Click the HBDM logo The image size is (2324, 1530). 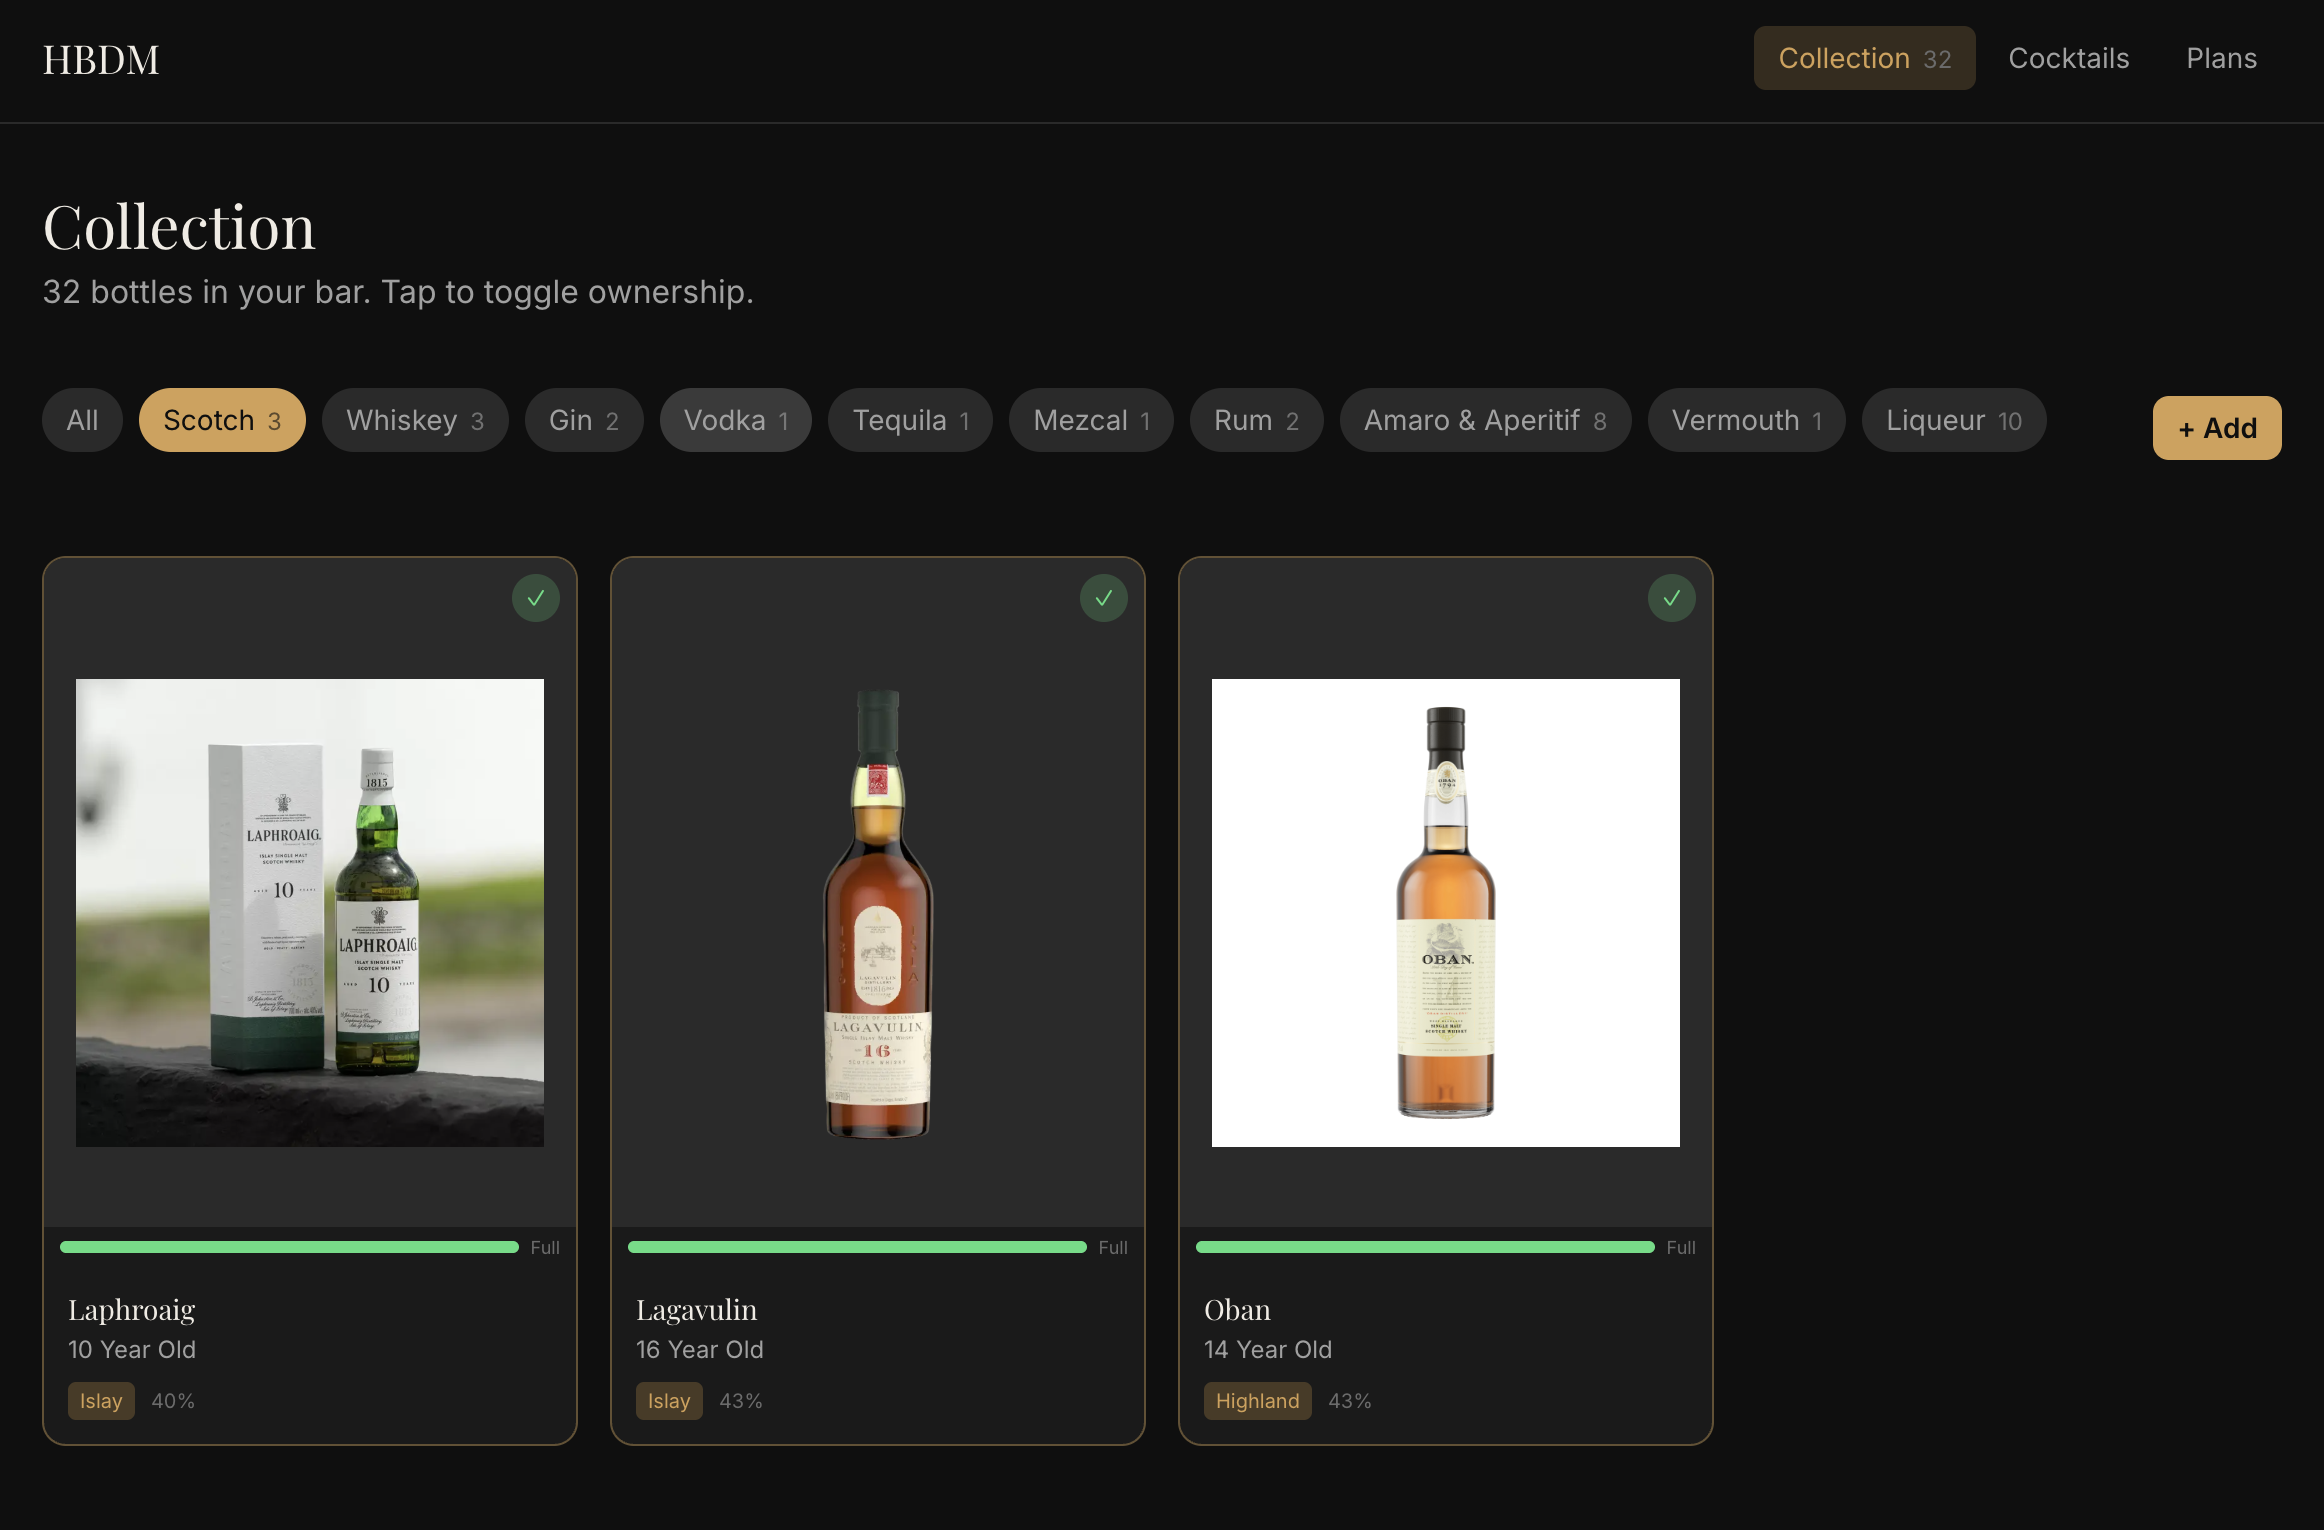(x=101, y=59)
